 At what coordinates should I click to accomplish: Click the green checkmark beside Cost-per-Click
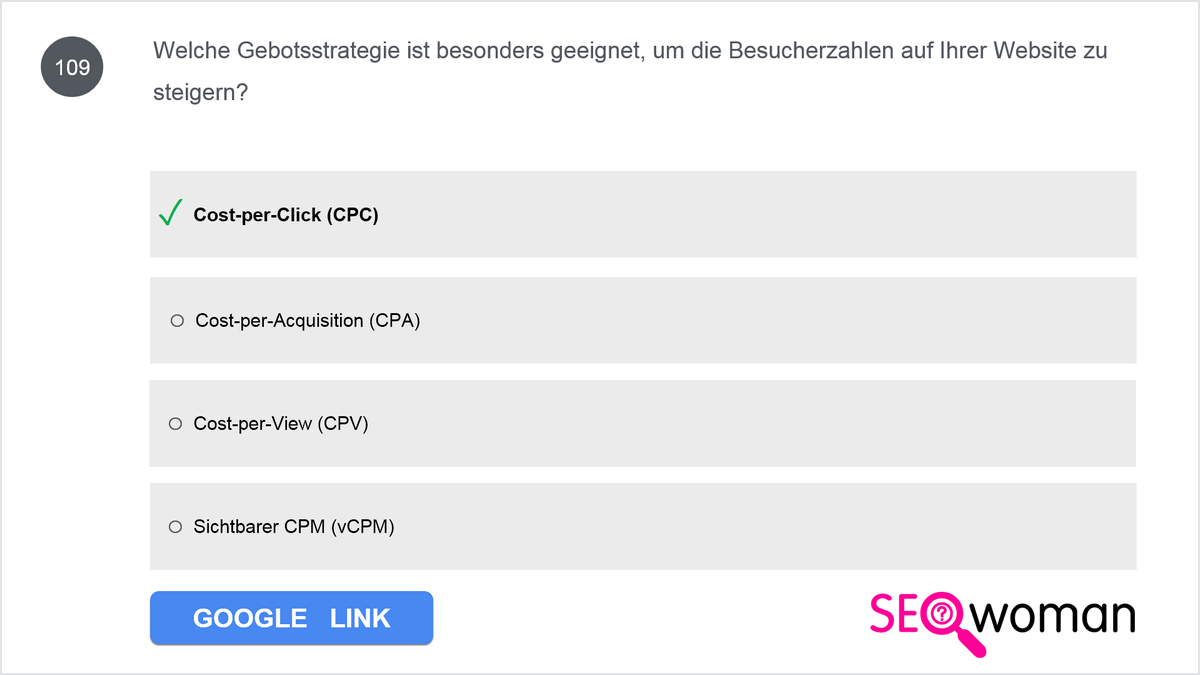171,213
